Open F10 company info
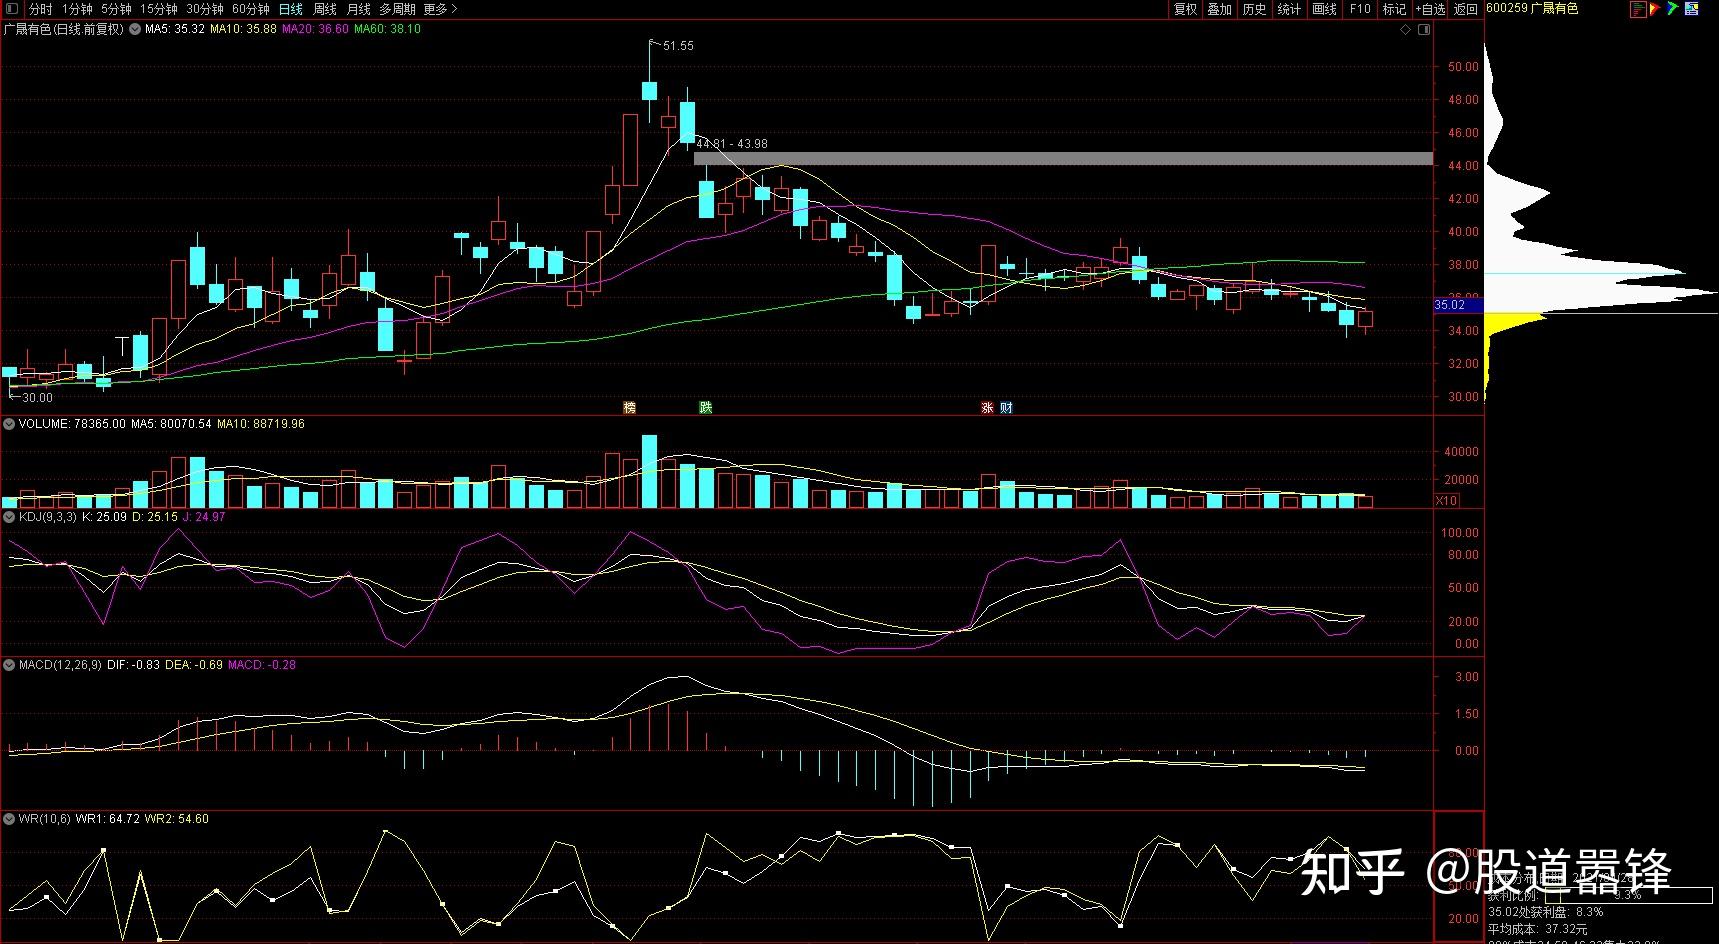Viewport: 1719px width, 944px height. 1360,9
